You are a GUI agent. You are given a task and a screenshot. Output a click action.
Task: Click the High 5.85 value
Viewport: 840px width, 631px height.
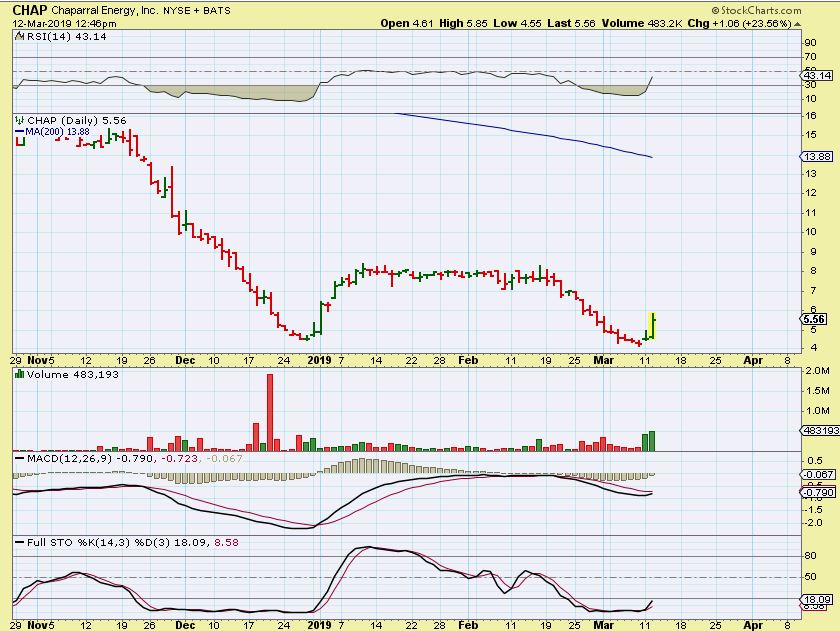coord(463,24)
